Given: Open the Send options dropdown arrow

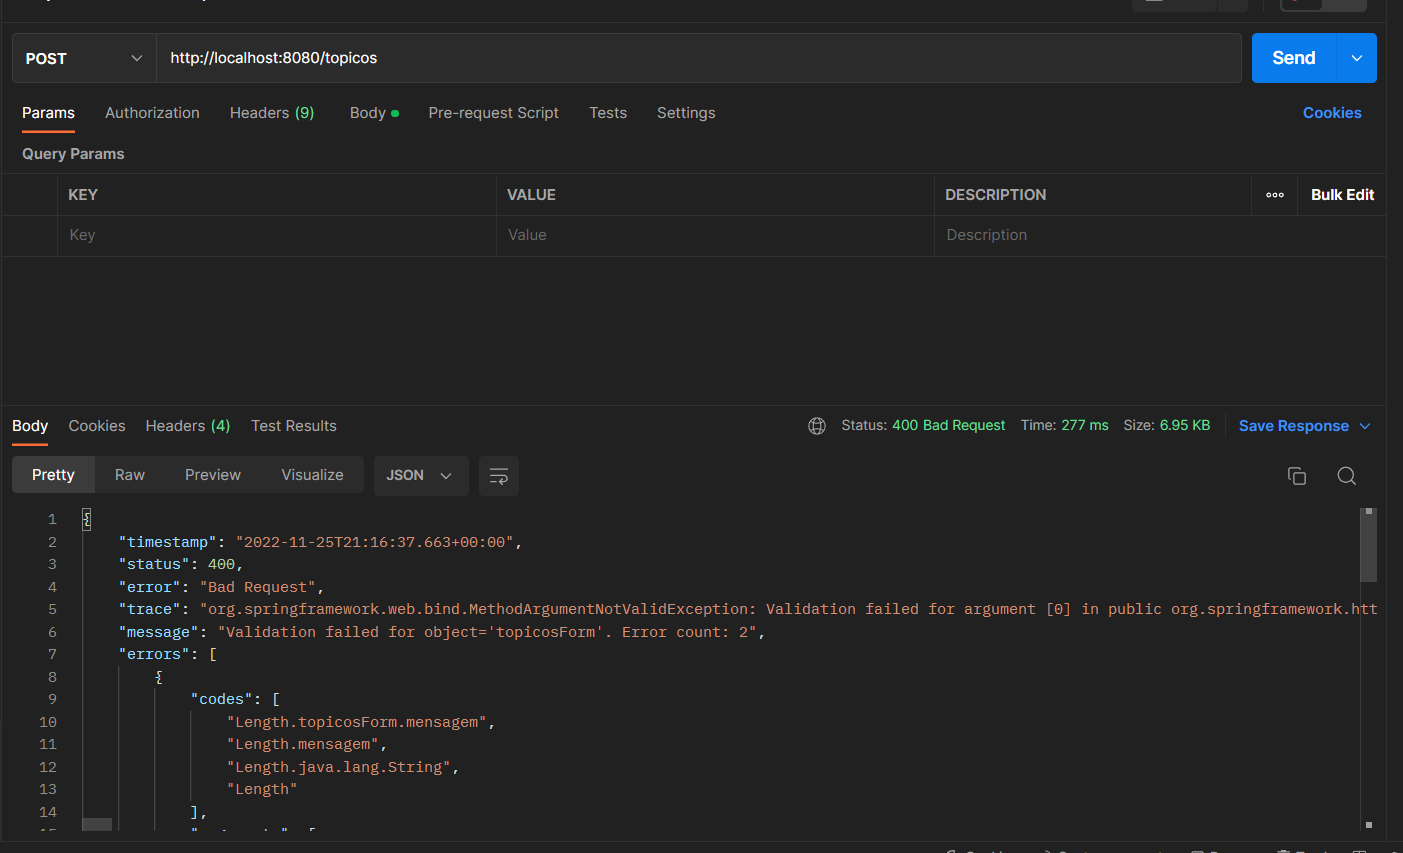Looking at the screenshot, I should pyautogui.click(x=1357, y=58).
